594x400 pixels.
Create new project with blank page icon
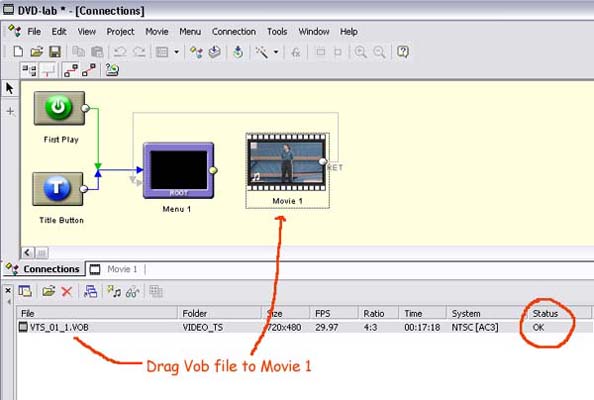(18, 52)
